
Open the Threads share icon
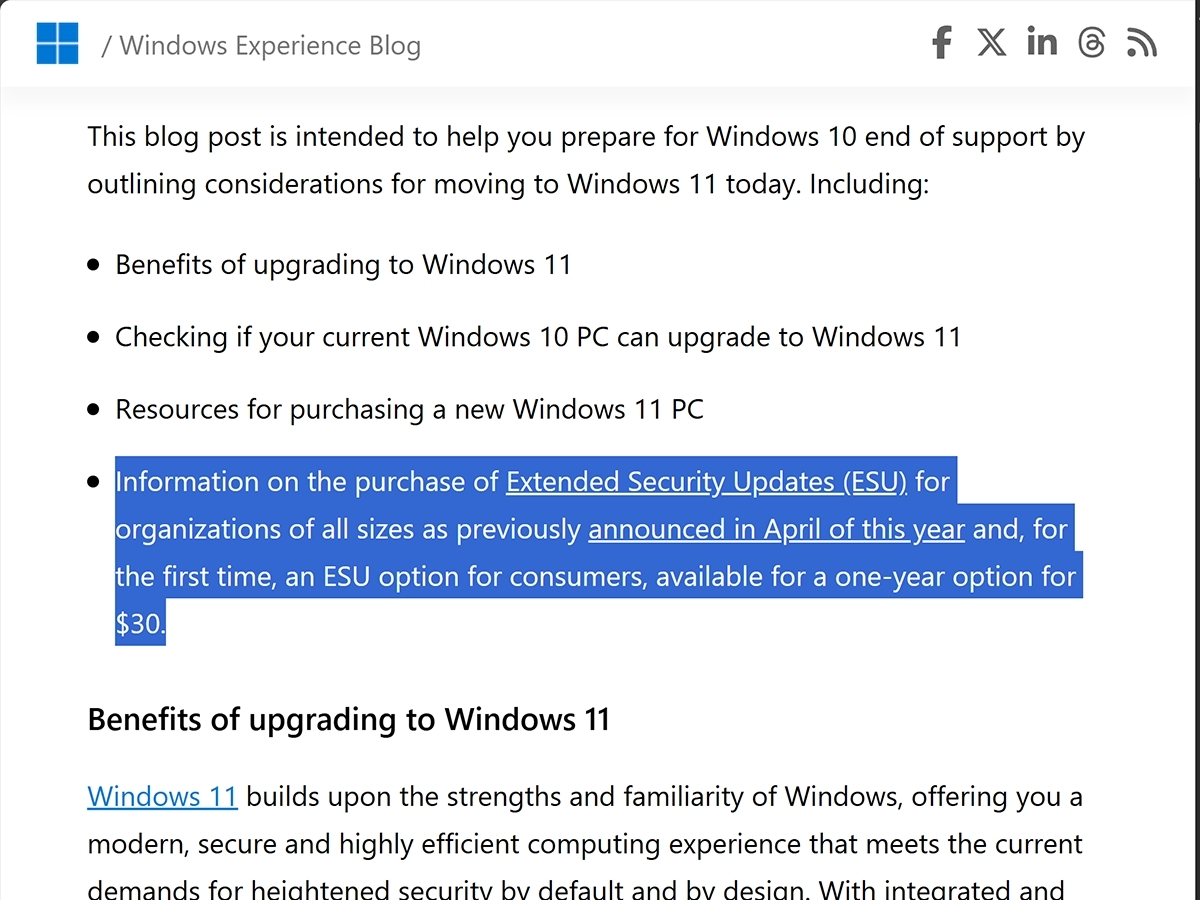click(x=1092, y=43)
